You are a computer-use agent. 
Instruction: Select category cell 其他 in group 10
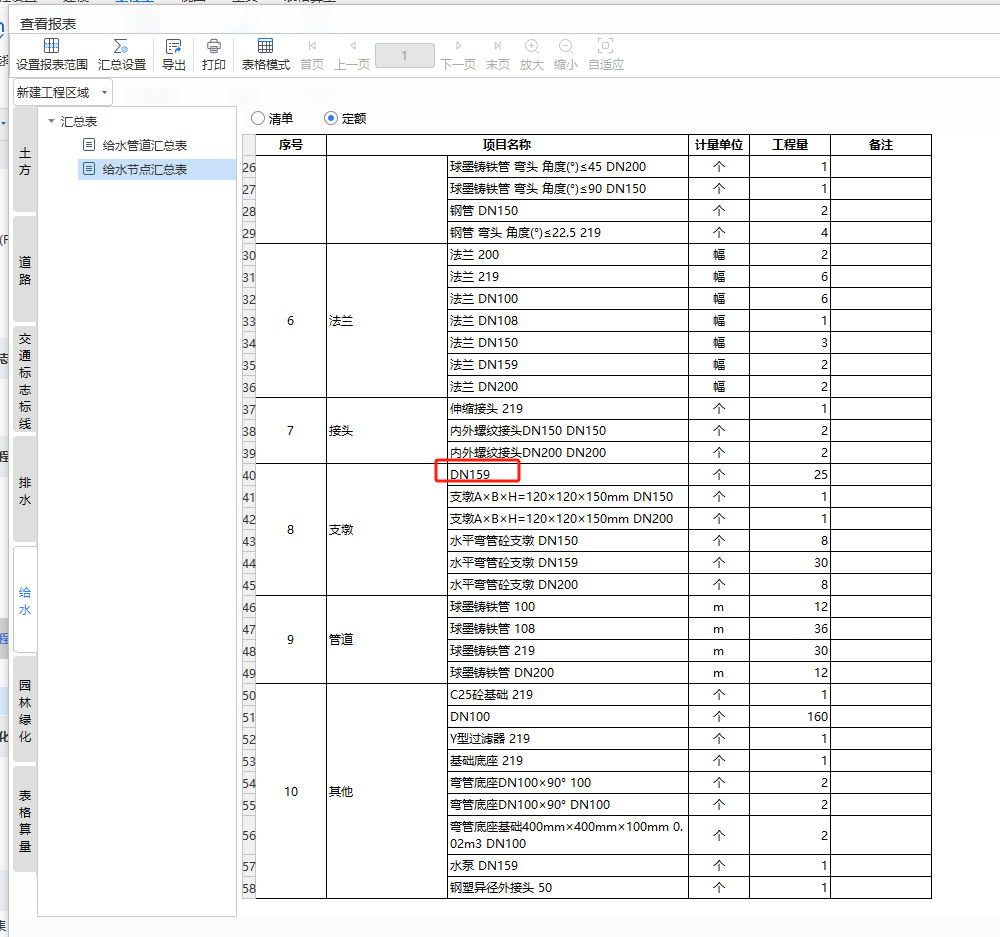click(x=386, y=791)
